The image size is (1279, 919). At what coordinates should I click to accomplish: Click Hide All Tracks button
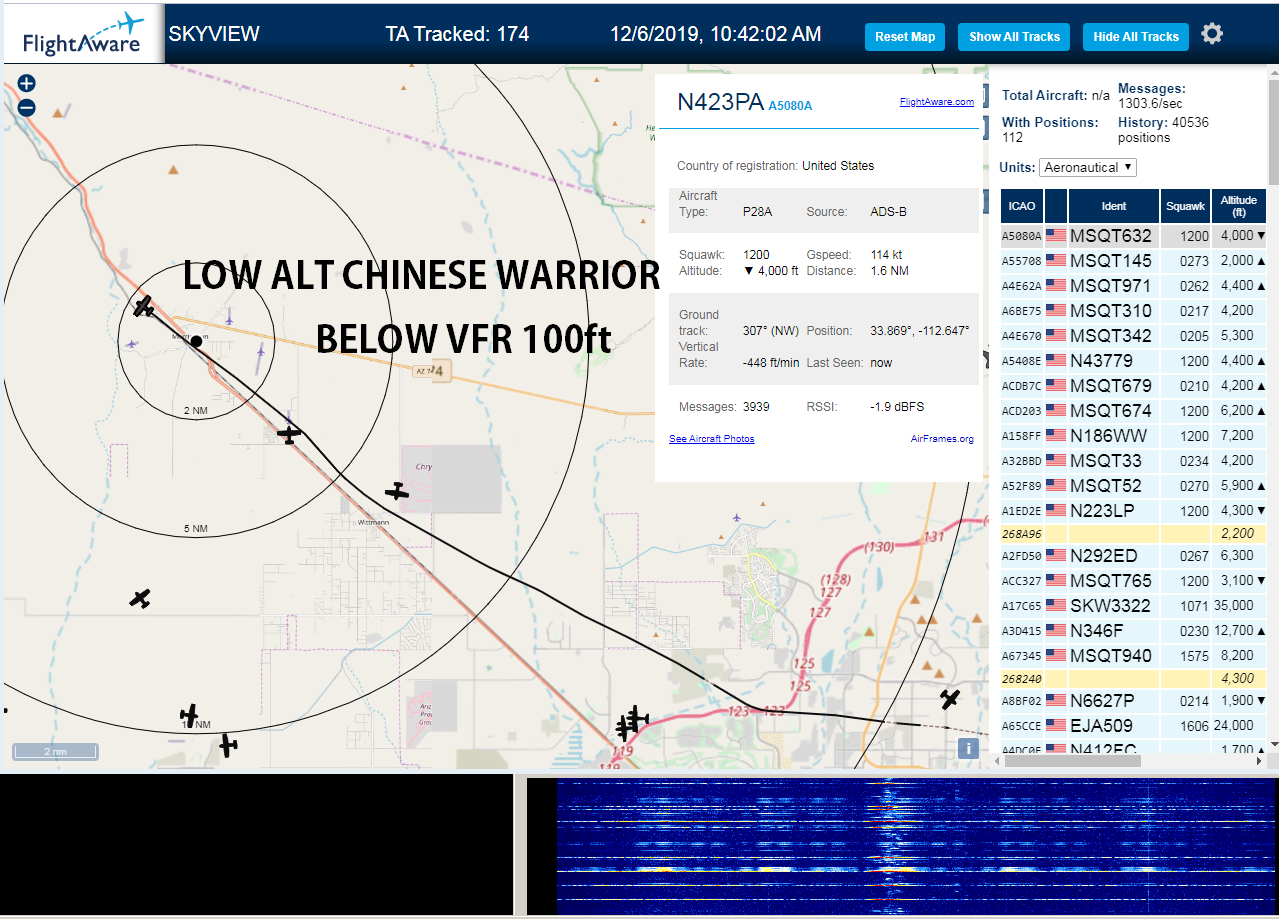pyautogui.click(x=1136, y=37)
